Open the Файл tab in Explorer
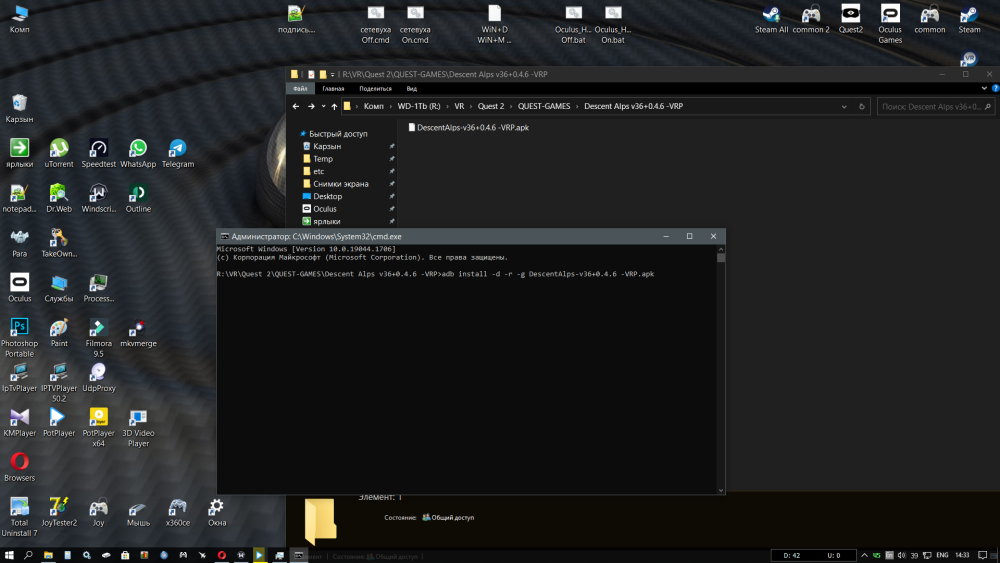Viewport: 1000px width, 563px height. (x=300, y=89)
